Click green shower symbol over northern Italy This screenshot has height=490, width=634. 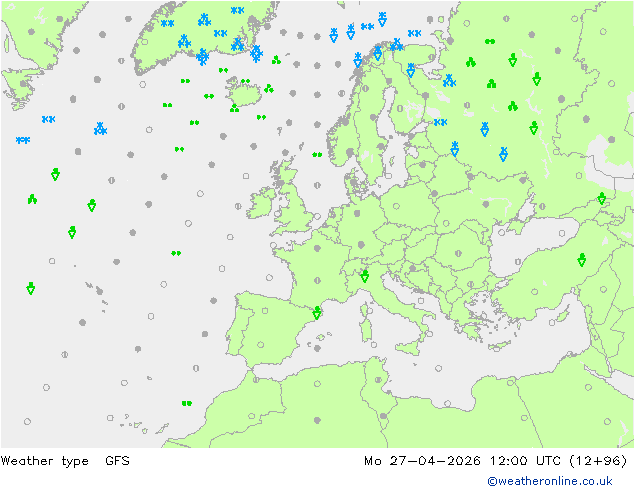(365, 276)
